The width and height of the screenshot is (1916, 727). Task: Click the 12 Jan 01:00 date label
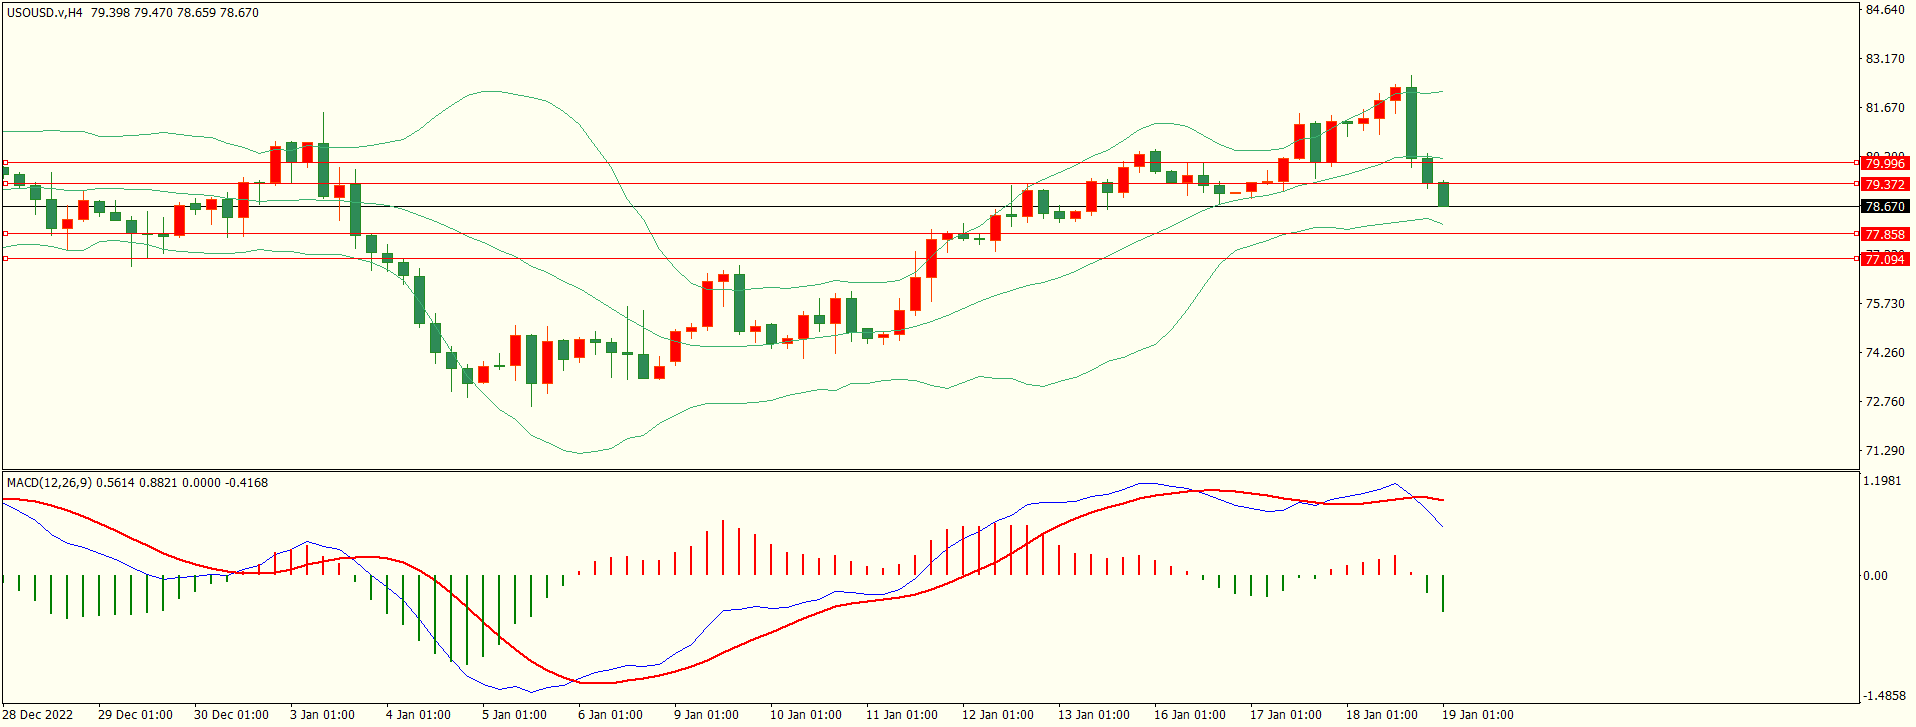click(x=998, y=715)
